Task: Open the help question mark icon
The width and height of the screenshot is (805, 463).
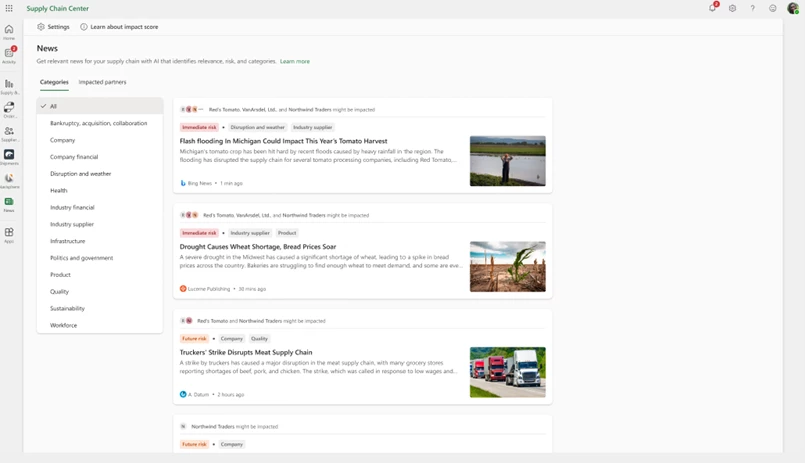Action: tap(753, 8)
